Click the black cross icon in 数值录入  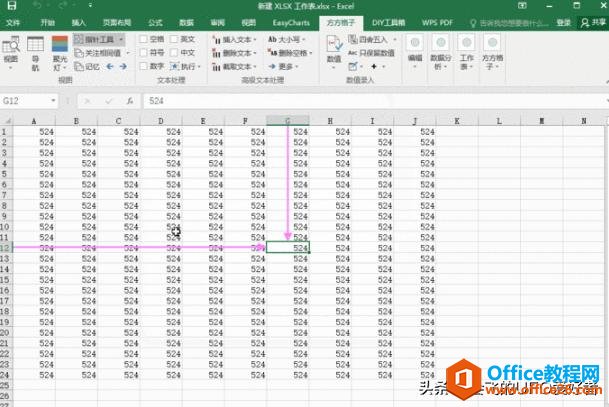click(374, 66)
